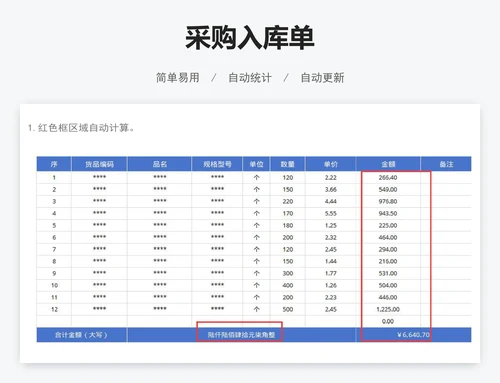The width and height of the screenshot is (500, 383).
Task: Click the 自动统计 subtitle text
Action: [250, 78]
